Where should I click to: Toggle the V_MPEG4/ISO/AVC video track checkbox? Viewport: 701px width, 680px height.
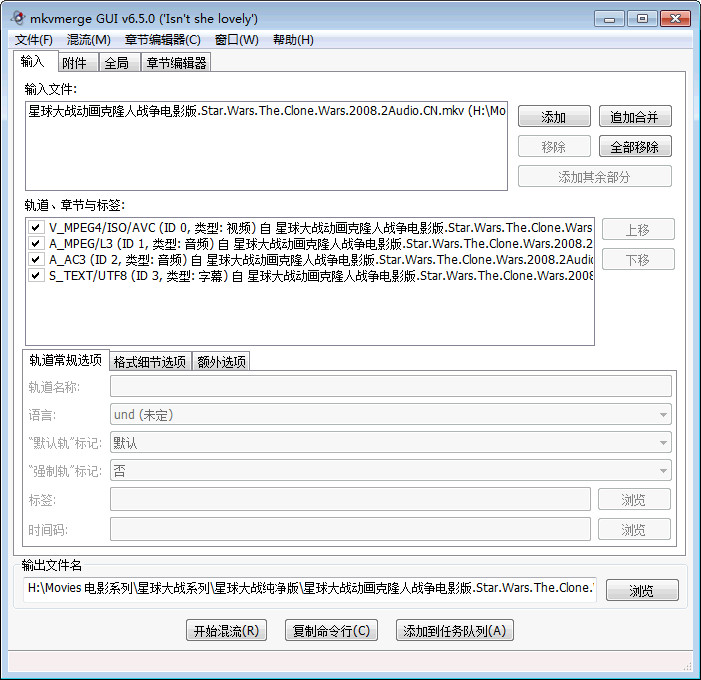(x=36, y=228)
